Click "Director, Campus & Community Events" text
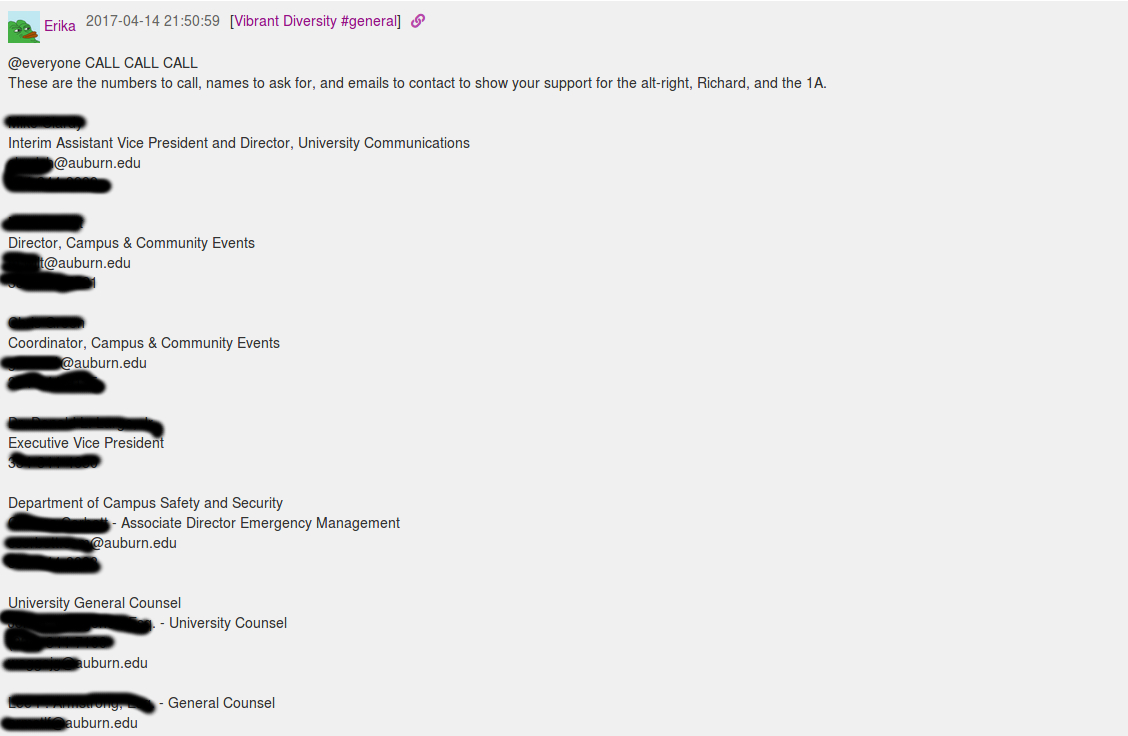This screenshot has width=1128, height=736. [131, 243]
